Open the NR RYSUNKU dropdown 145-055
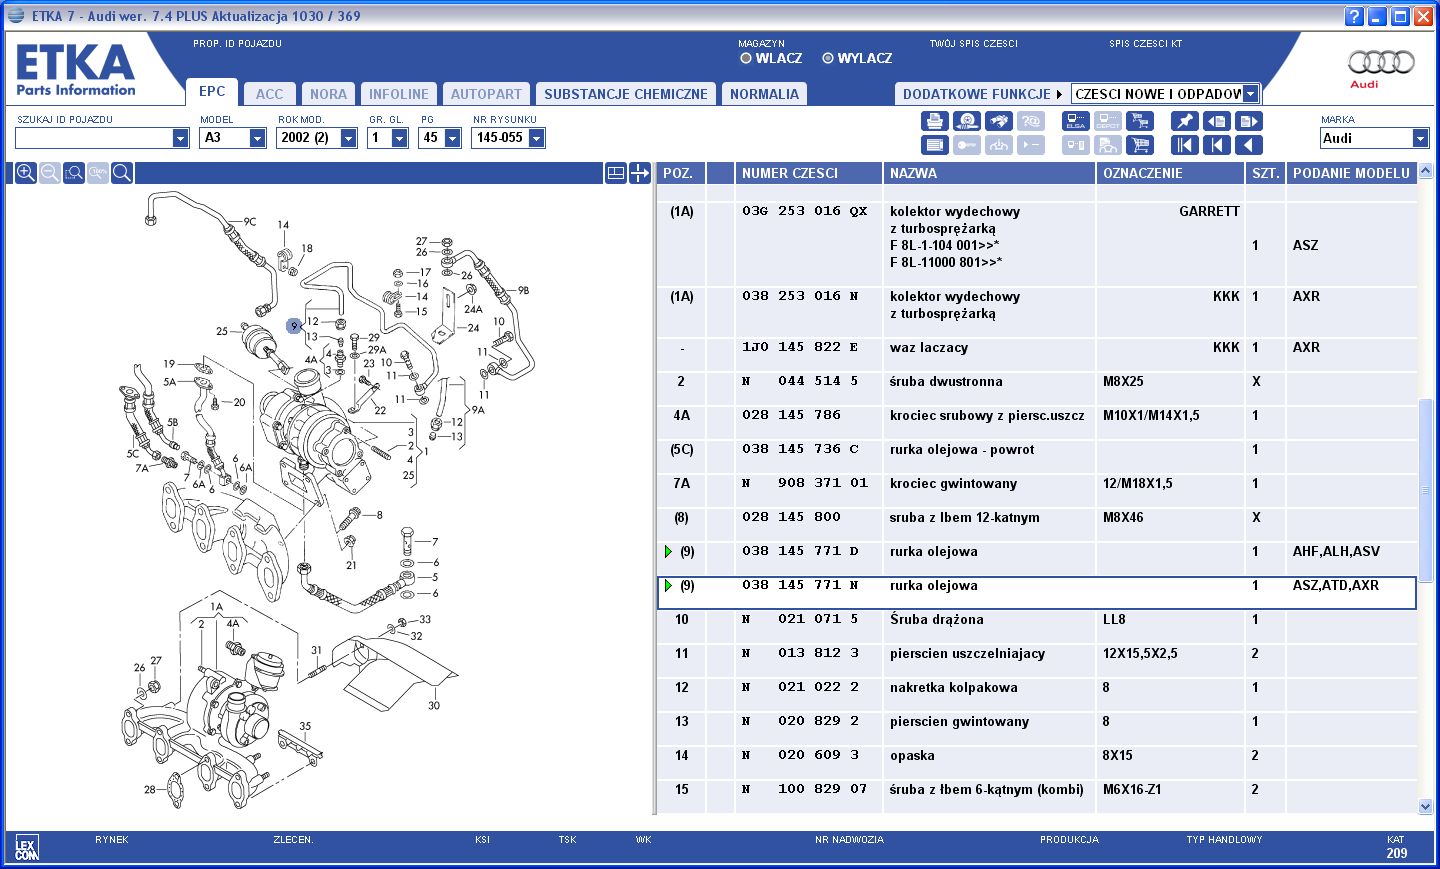The image size is (1440, 869). (x=536, y=138)
